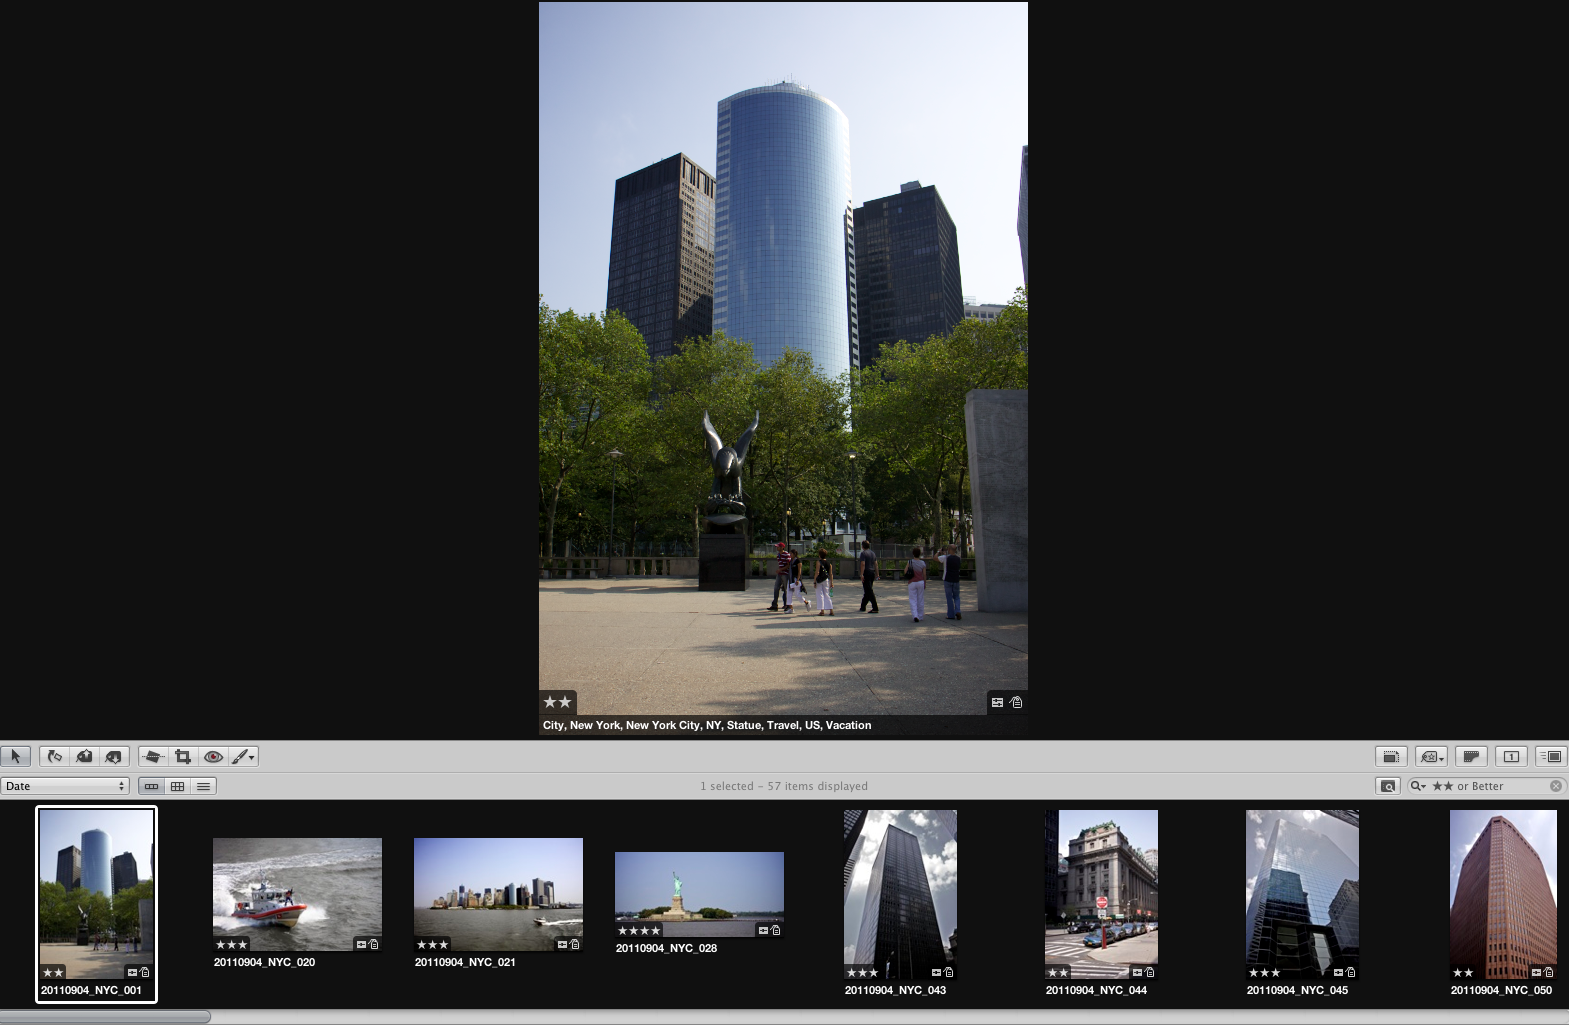The height and width of the screenshot is (1025, 1569).
Task: Click adjustments badge on 20110904_NYC_043 thumbnail
Action: coord(937,972)
